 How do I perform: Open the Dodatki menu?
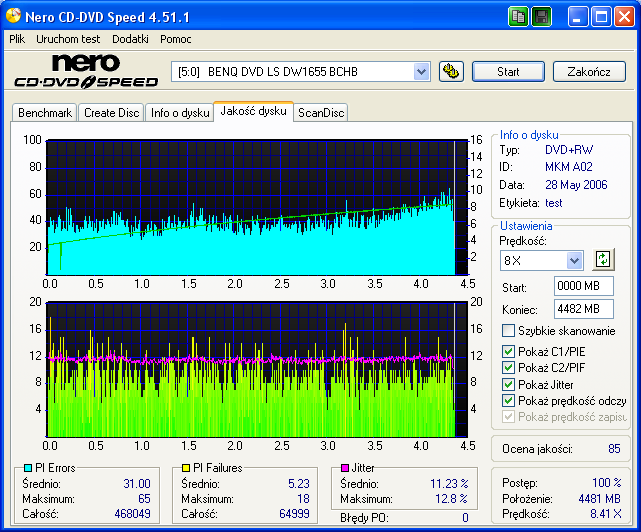[x=130, y=39]
